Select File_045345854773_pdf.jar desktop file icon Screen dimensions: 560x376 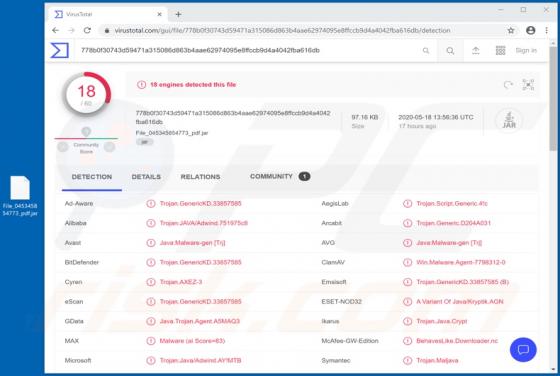(x=20, y=196)
